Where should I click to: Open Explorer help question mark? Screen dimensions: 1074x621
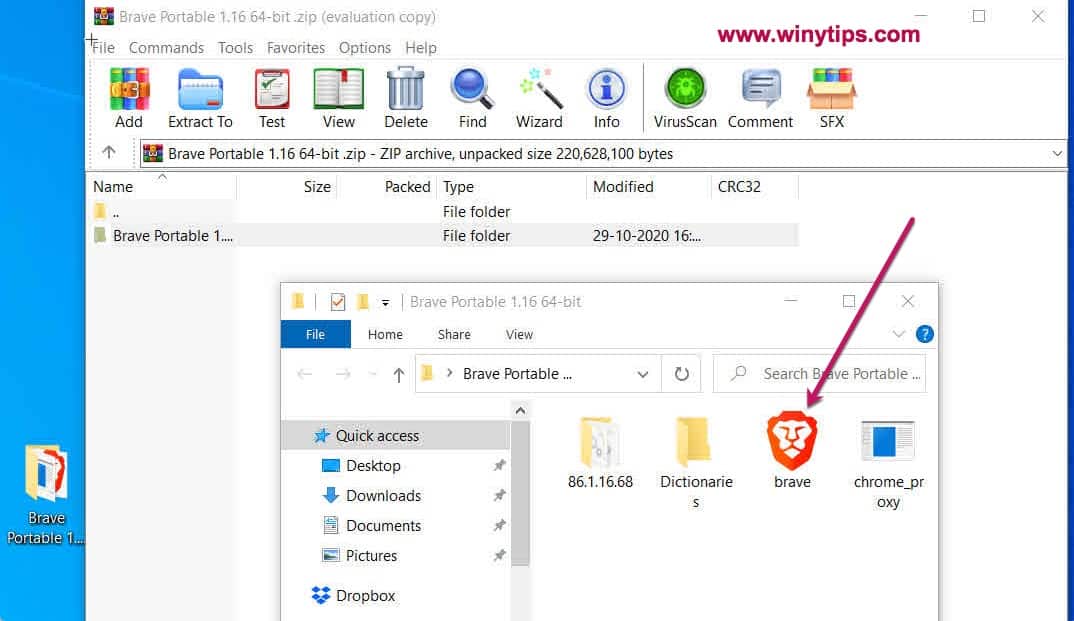coord(924,334)
